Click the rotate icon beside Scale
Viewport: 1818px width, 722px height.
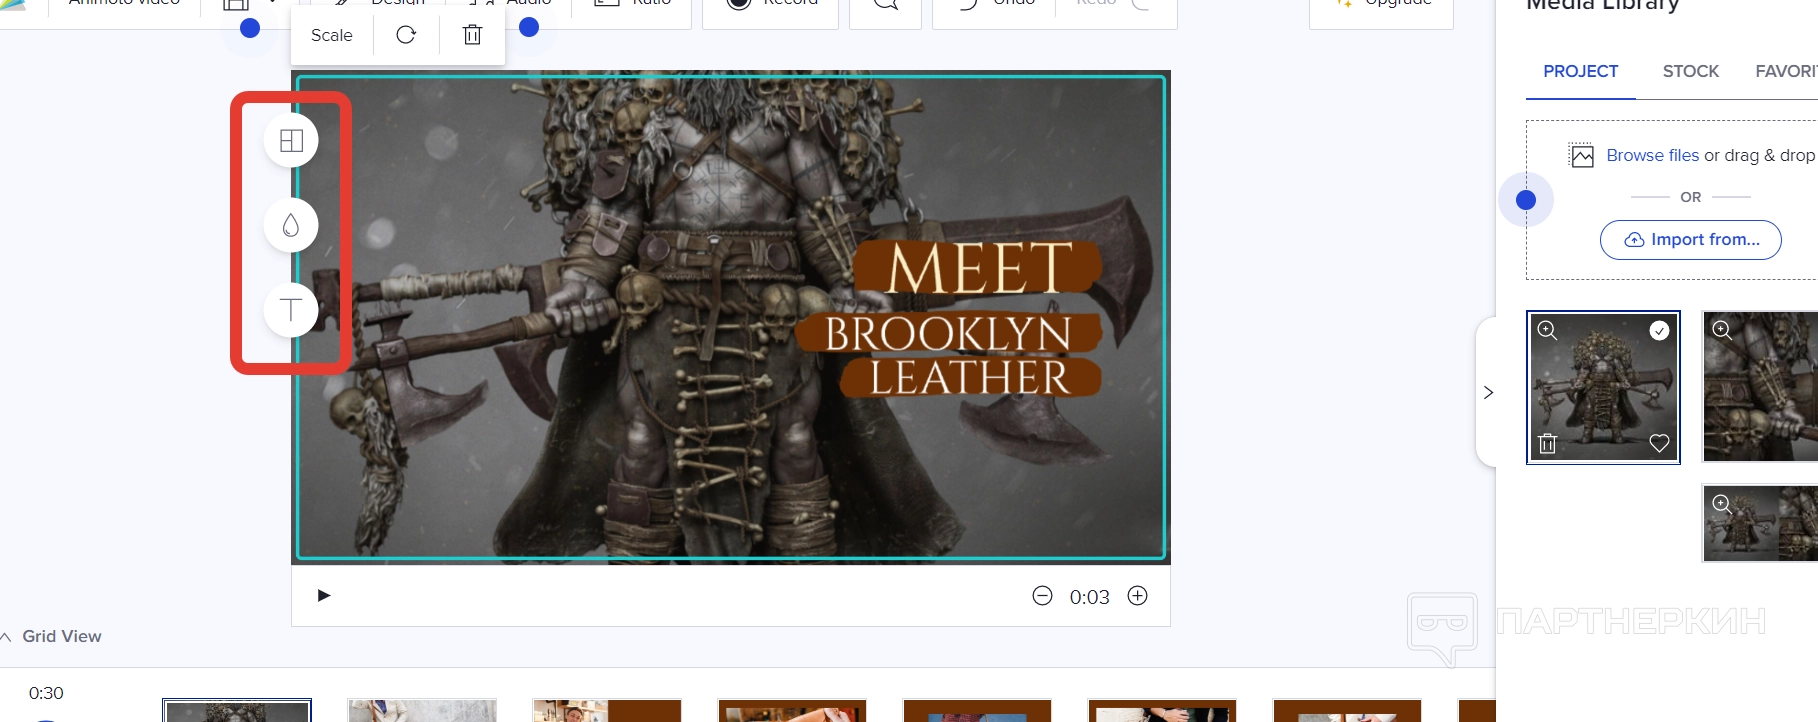tap(406, 35)
